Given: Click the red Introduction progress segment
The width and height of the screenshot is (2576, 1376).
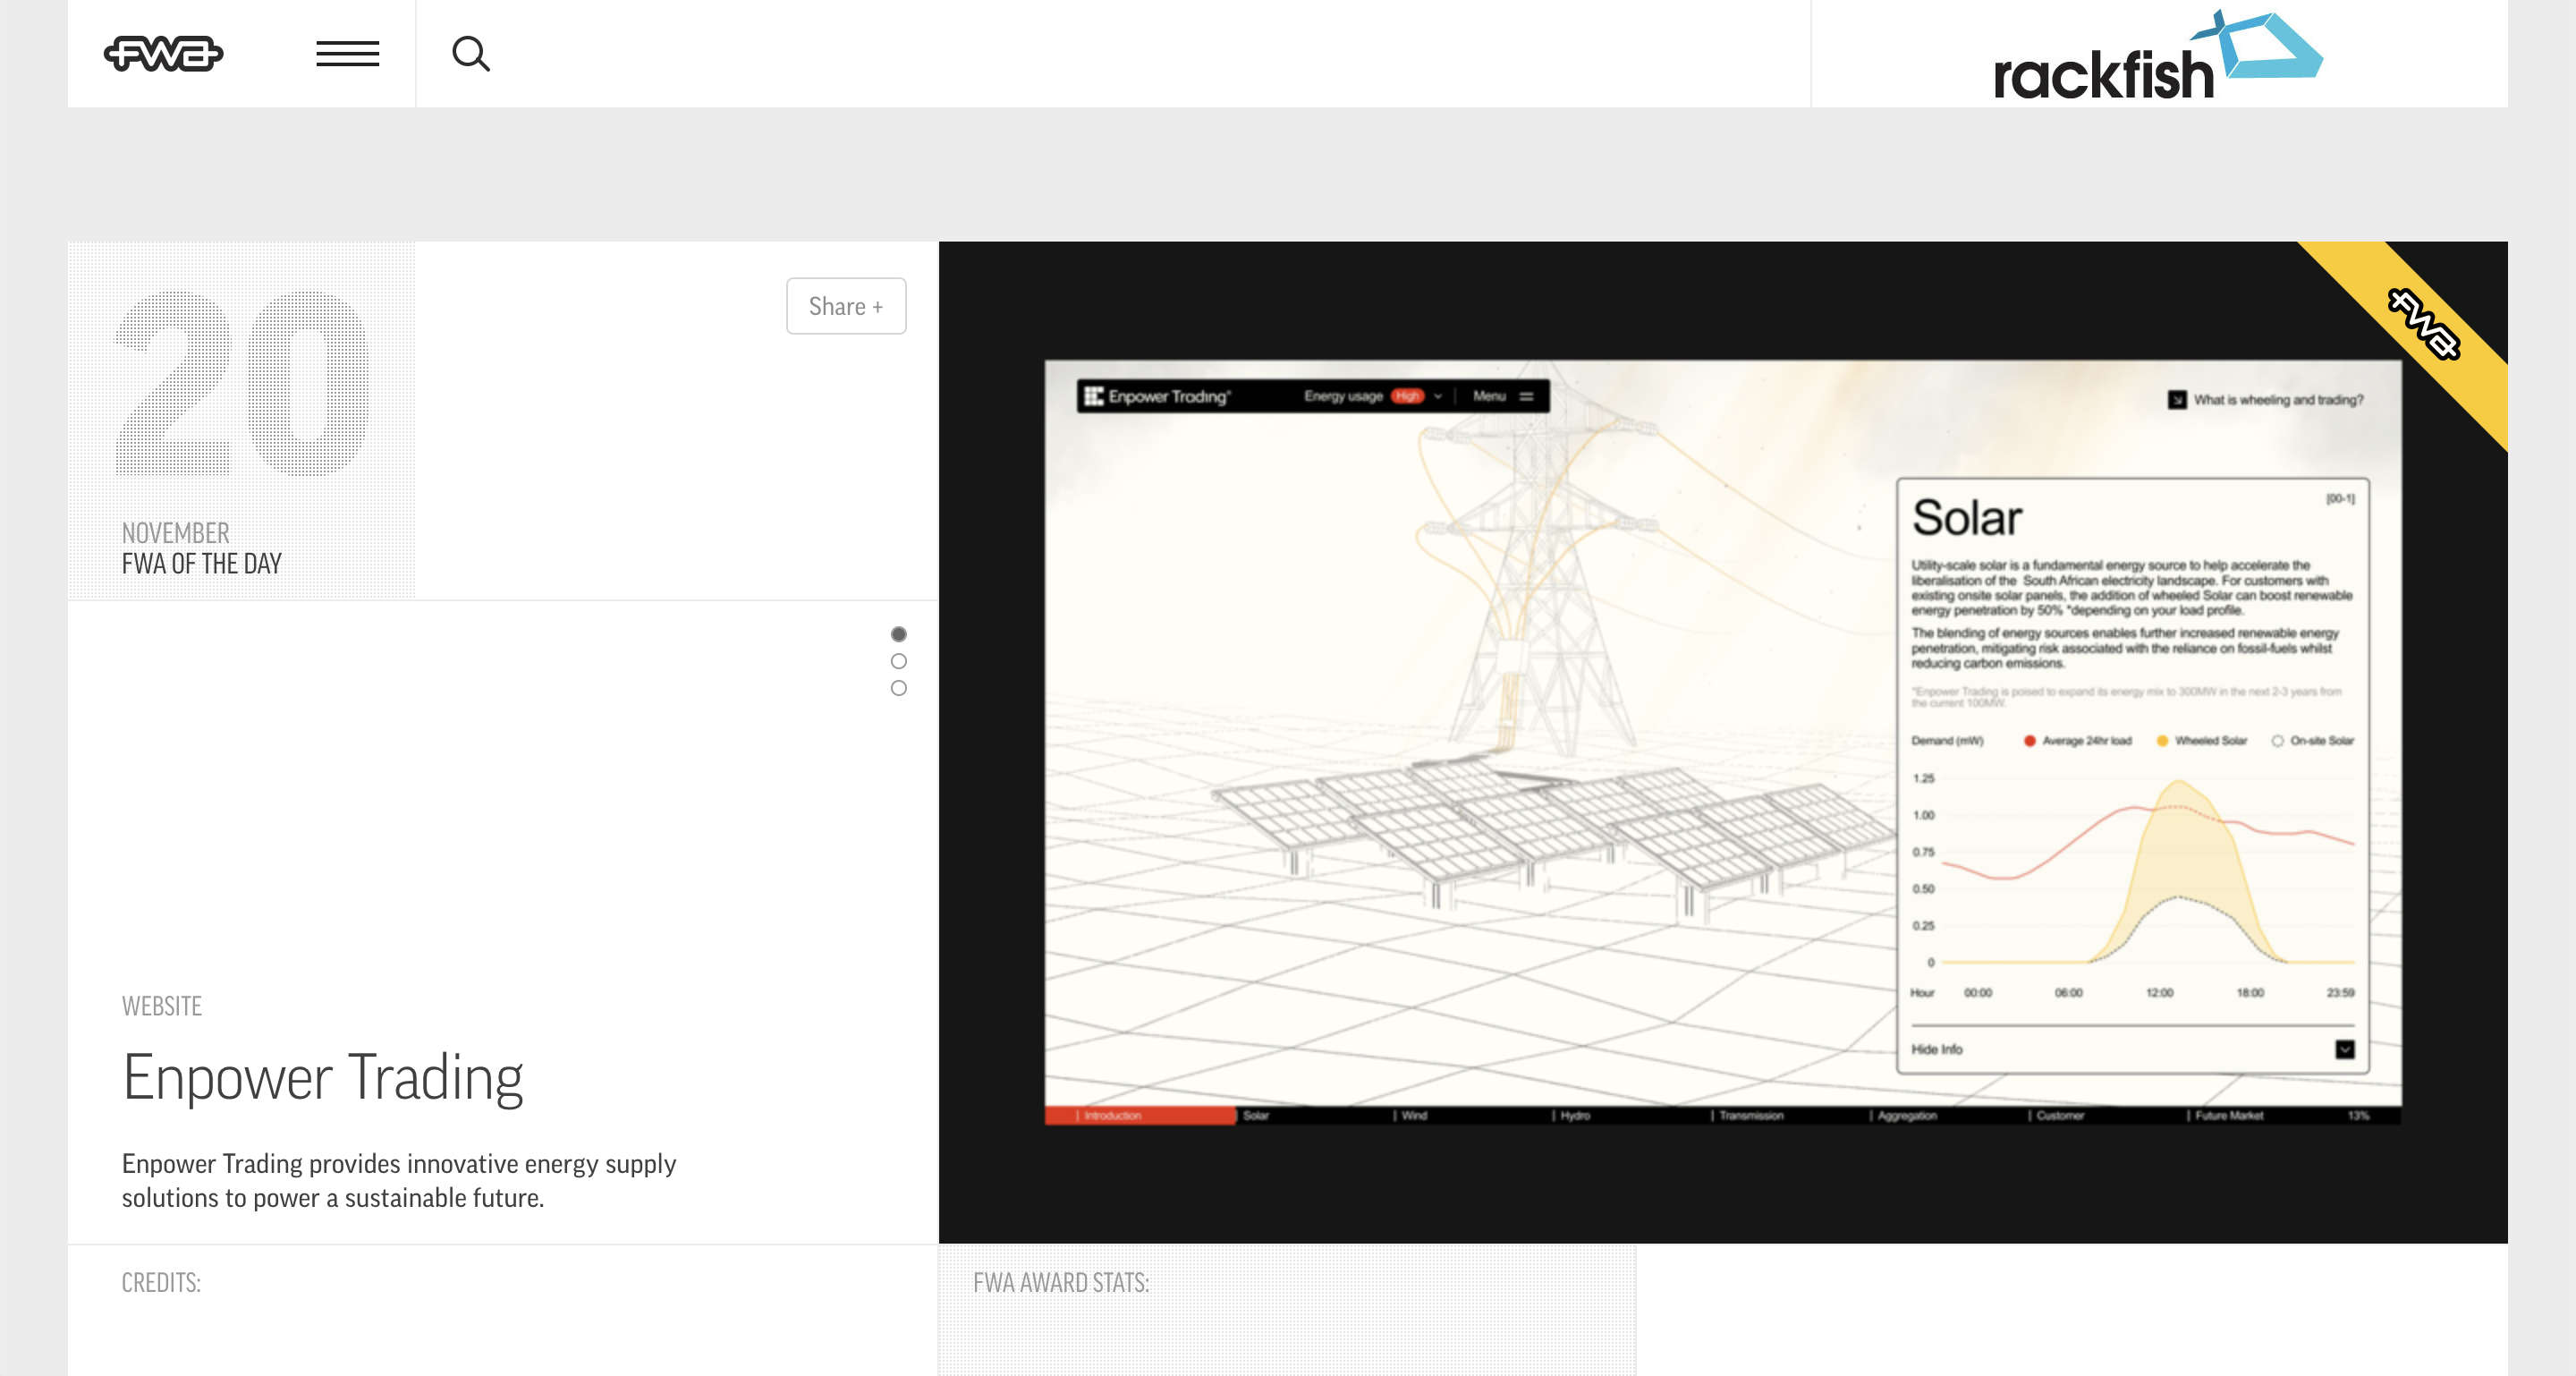Looking at the screenshot, I should coord(1139,1115).
